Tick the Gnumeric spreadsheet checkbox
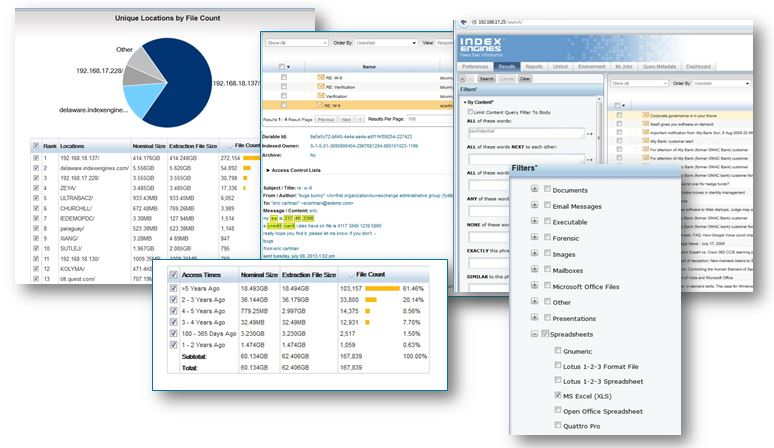Screen dimensions: 774x448 tap(558, 350)
